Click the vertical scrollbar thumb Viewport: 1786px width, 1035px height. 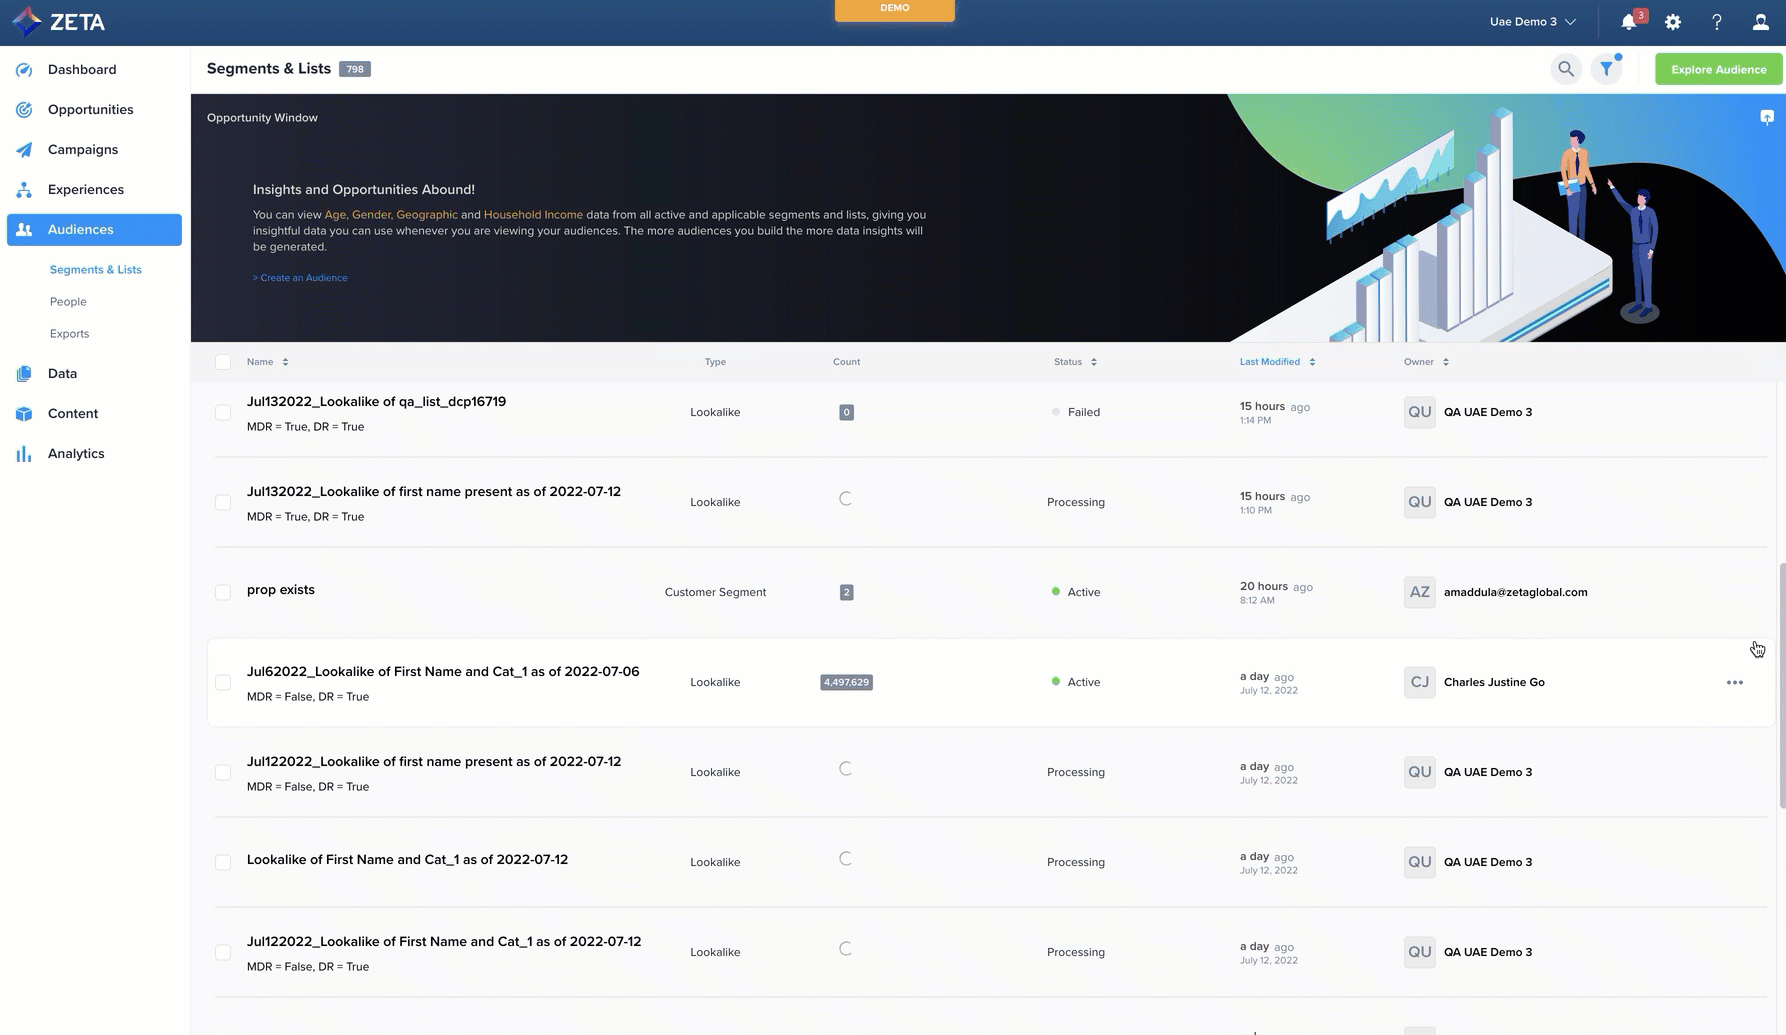click(1781, 685)
